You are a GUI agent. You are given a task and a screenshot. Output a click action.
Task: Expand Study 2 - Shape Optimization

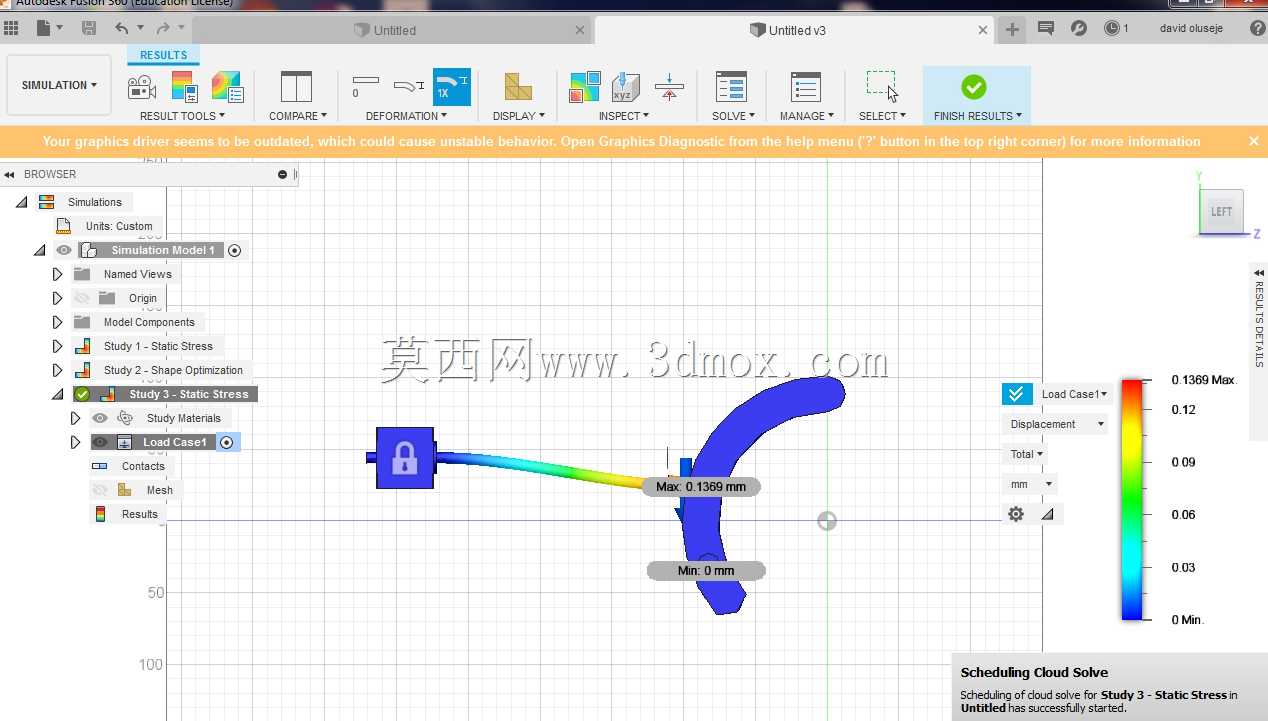point(57,370)
